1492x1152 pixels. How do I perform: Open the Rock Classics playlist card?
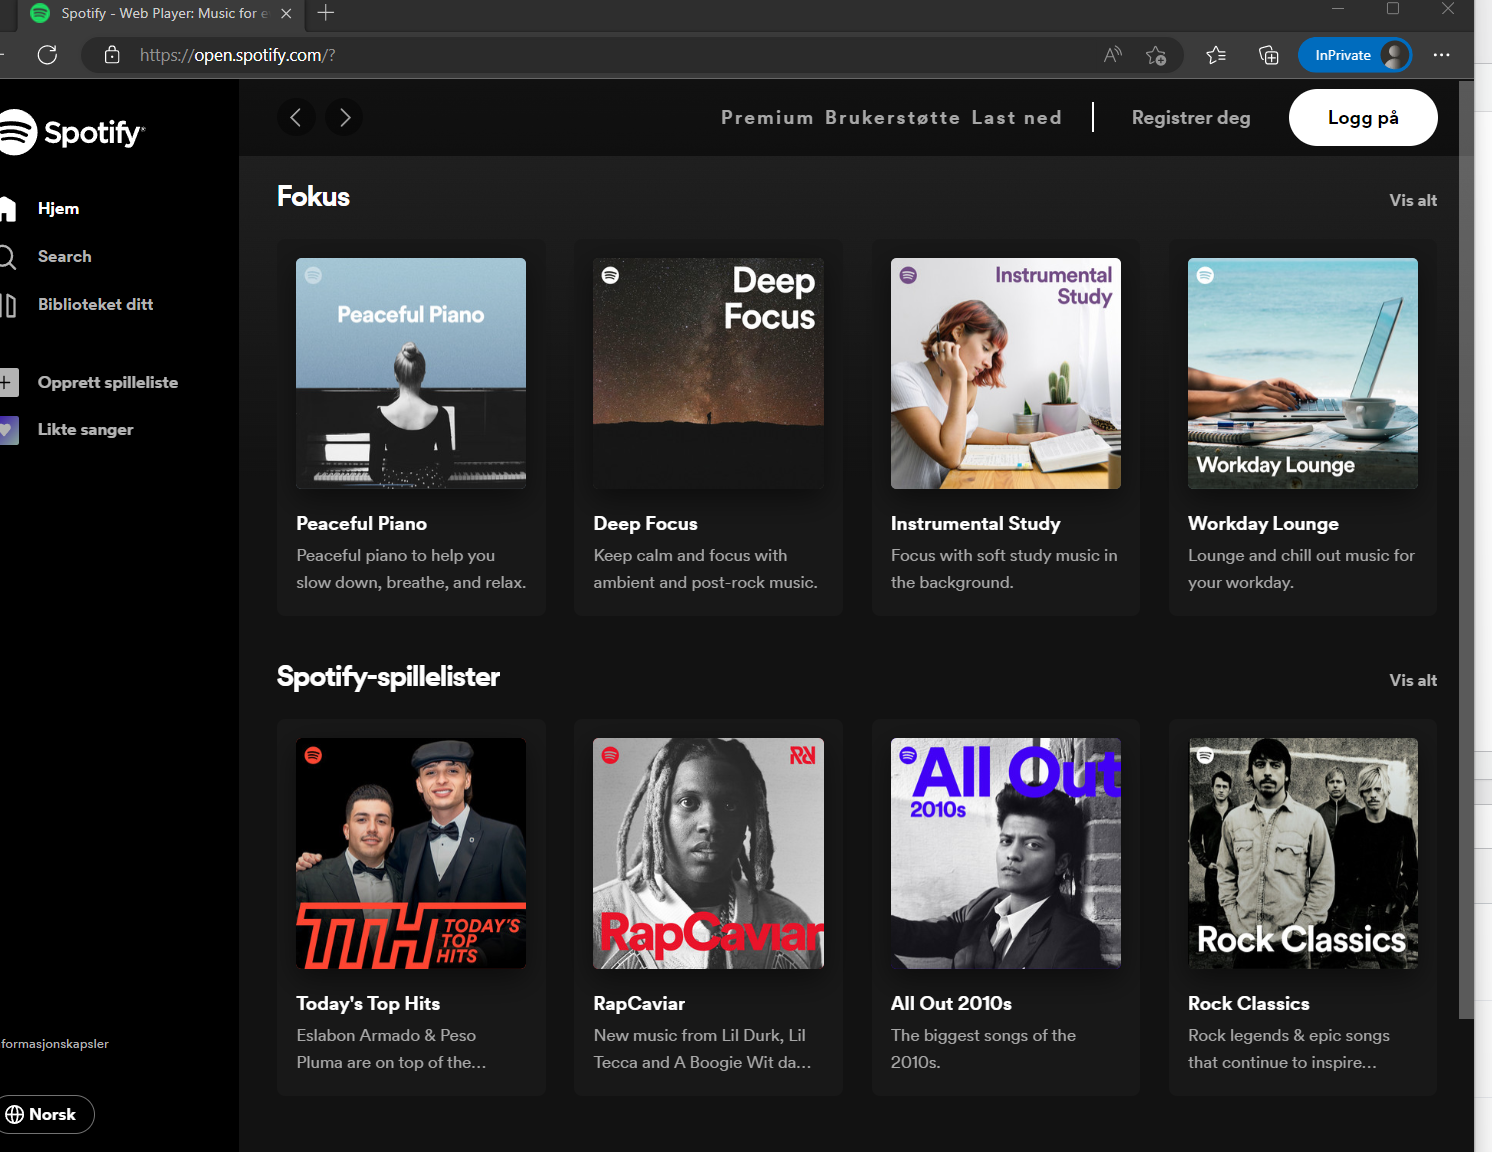(x=1302, y=906)
